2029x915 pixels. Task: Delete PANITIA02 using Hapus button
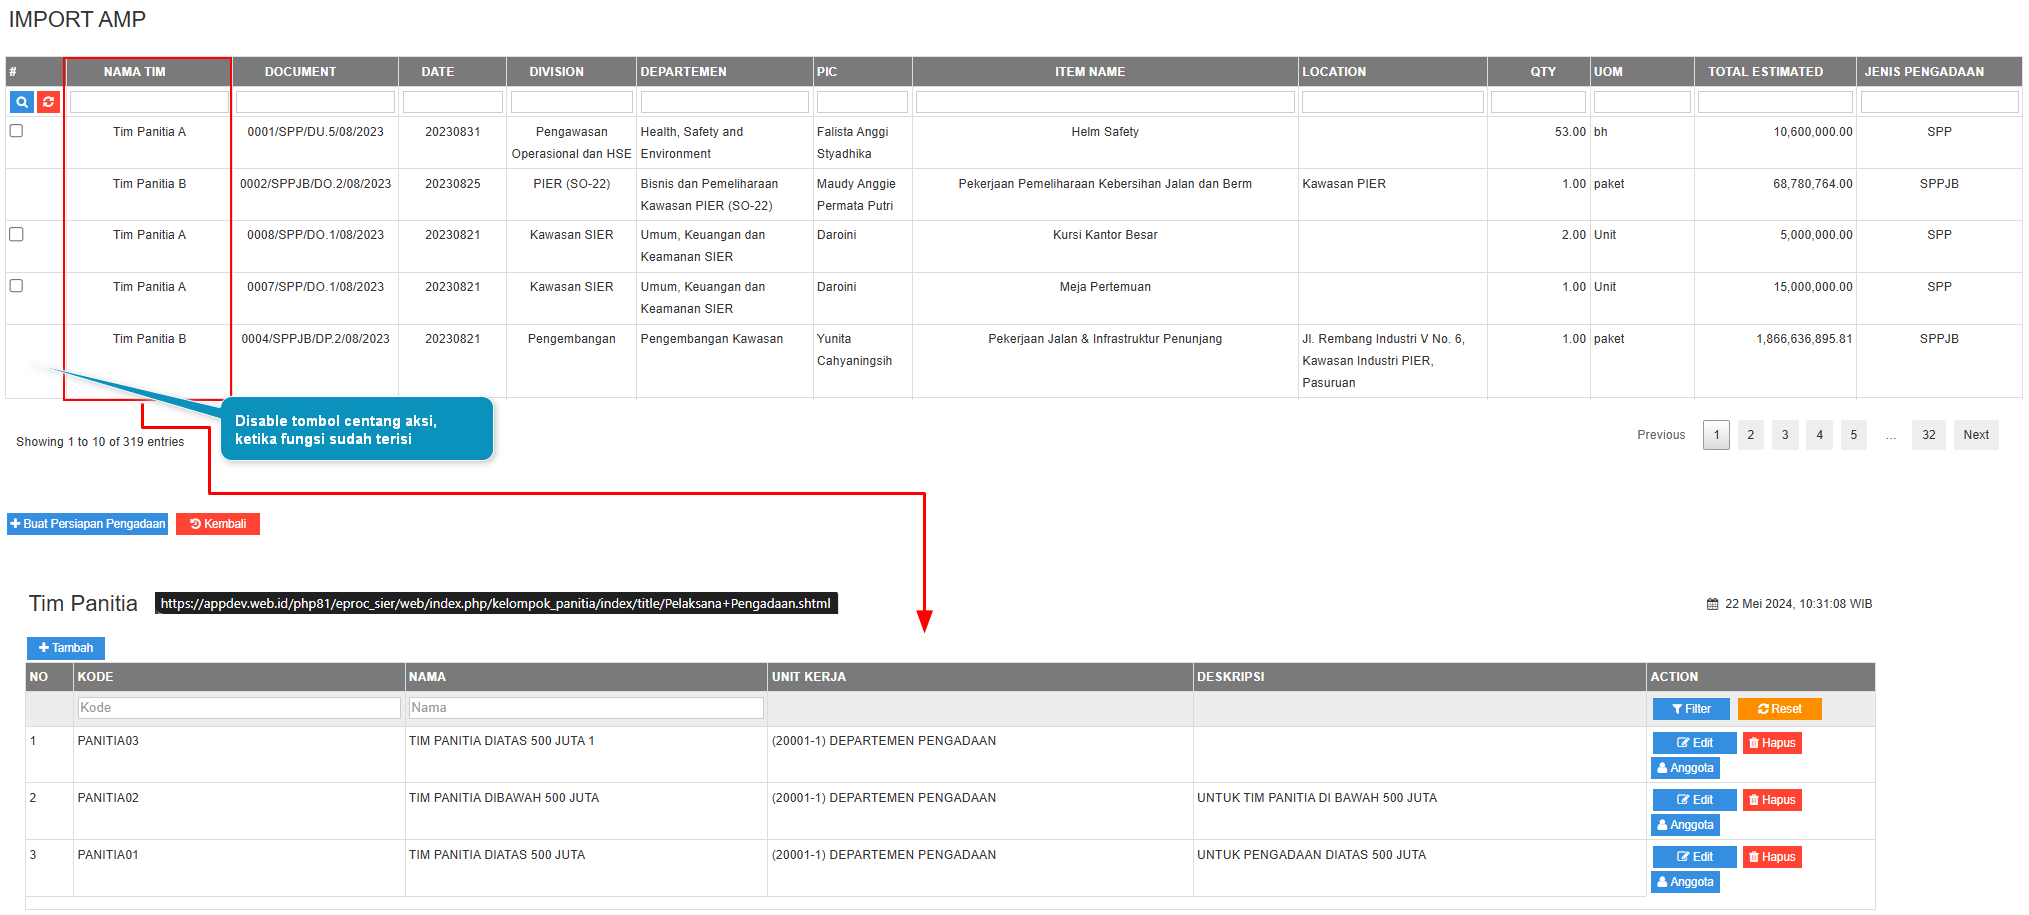[x=1772, y=800]
